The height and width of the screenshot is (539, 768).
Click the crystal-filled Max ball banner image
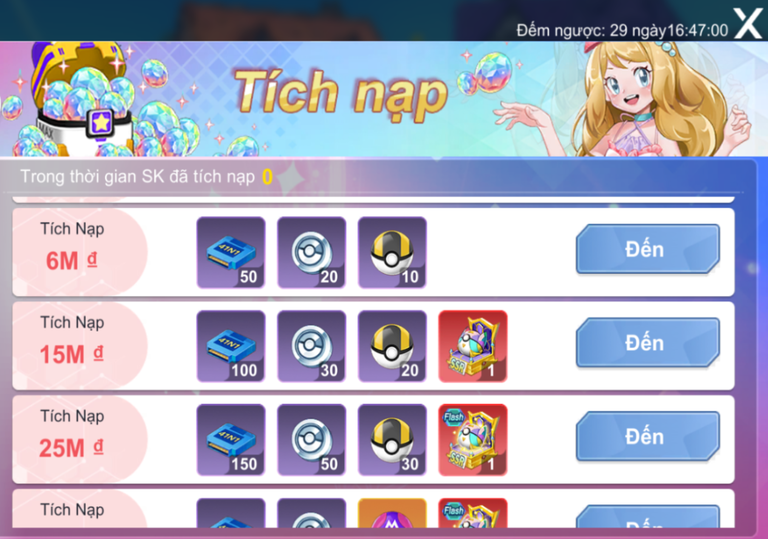click(83, 98)
